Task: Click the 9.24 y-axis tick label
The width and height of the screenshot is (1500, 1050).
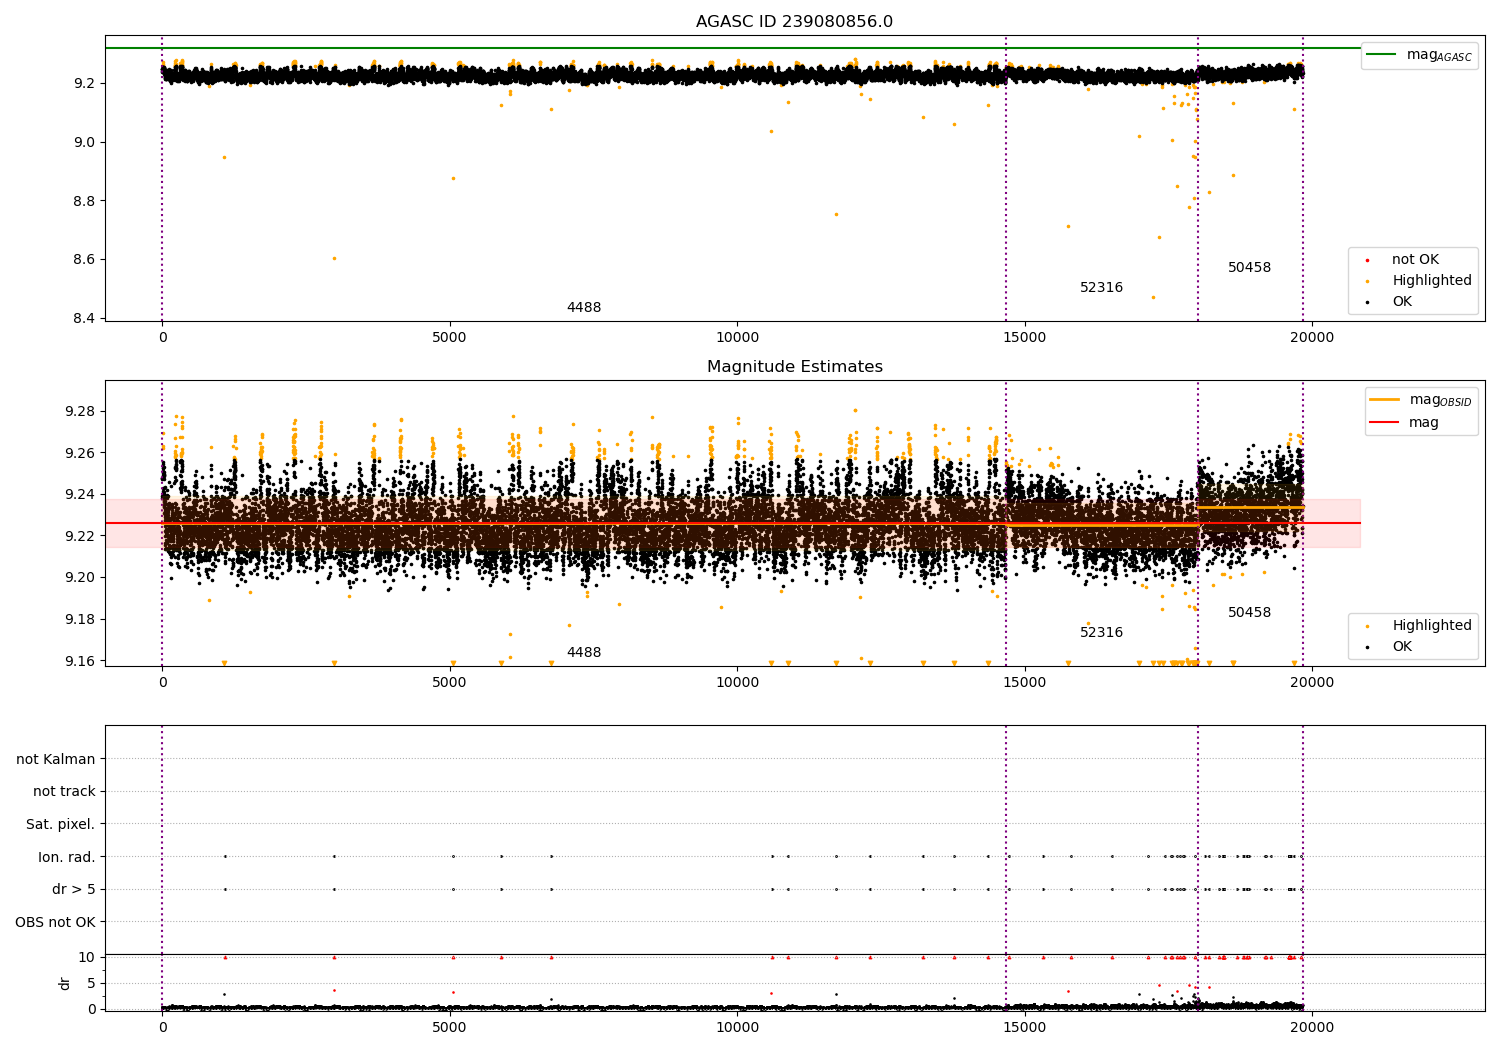Action: coord(81,495)
